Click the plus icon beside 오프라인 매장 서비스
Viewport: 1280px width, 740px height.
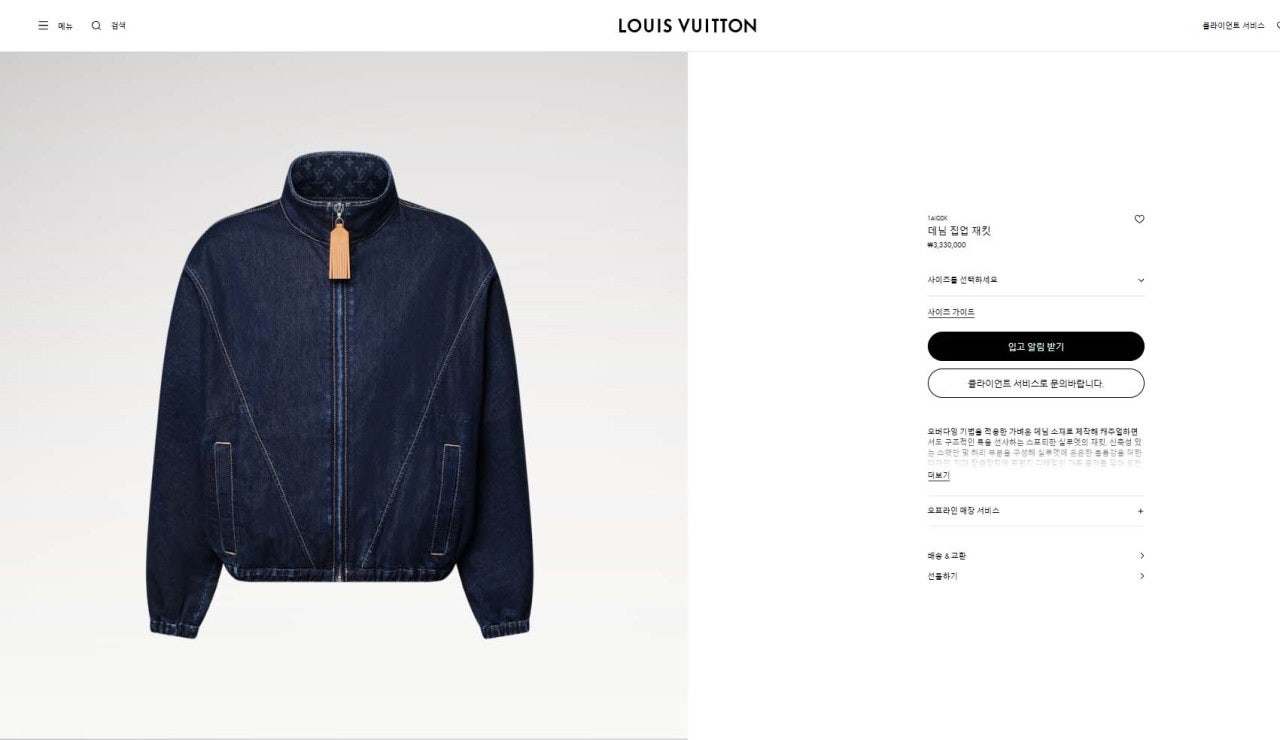tap(1141, 511)
